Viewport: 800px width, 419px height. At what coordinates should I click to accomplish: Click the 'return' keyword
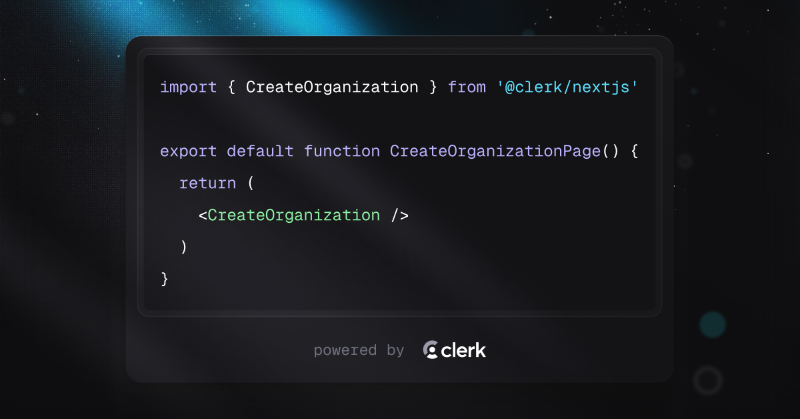208,183
